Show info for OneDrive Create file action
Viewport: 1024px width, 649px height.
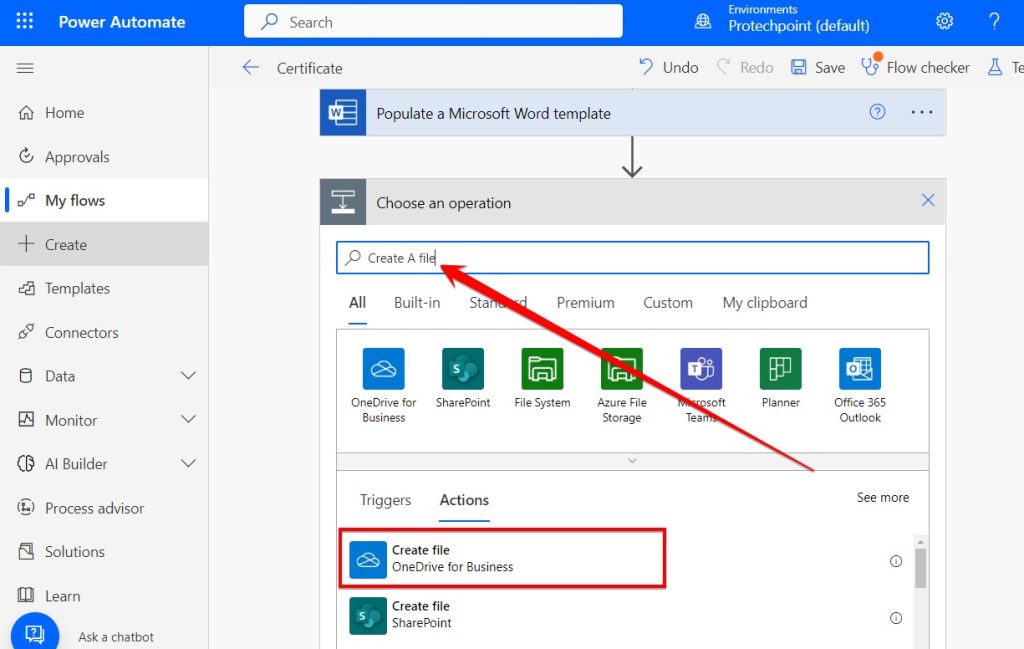[x=896, y=561]
